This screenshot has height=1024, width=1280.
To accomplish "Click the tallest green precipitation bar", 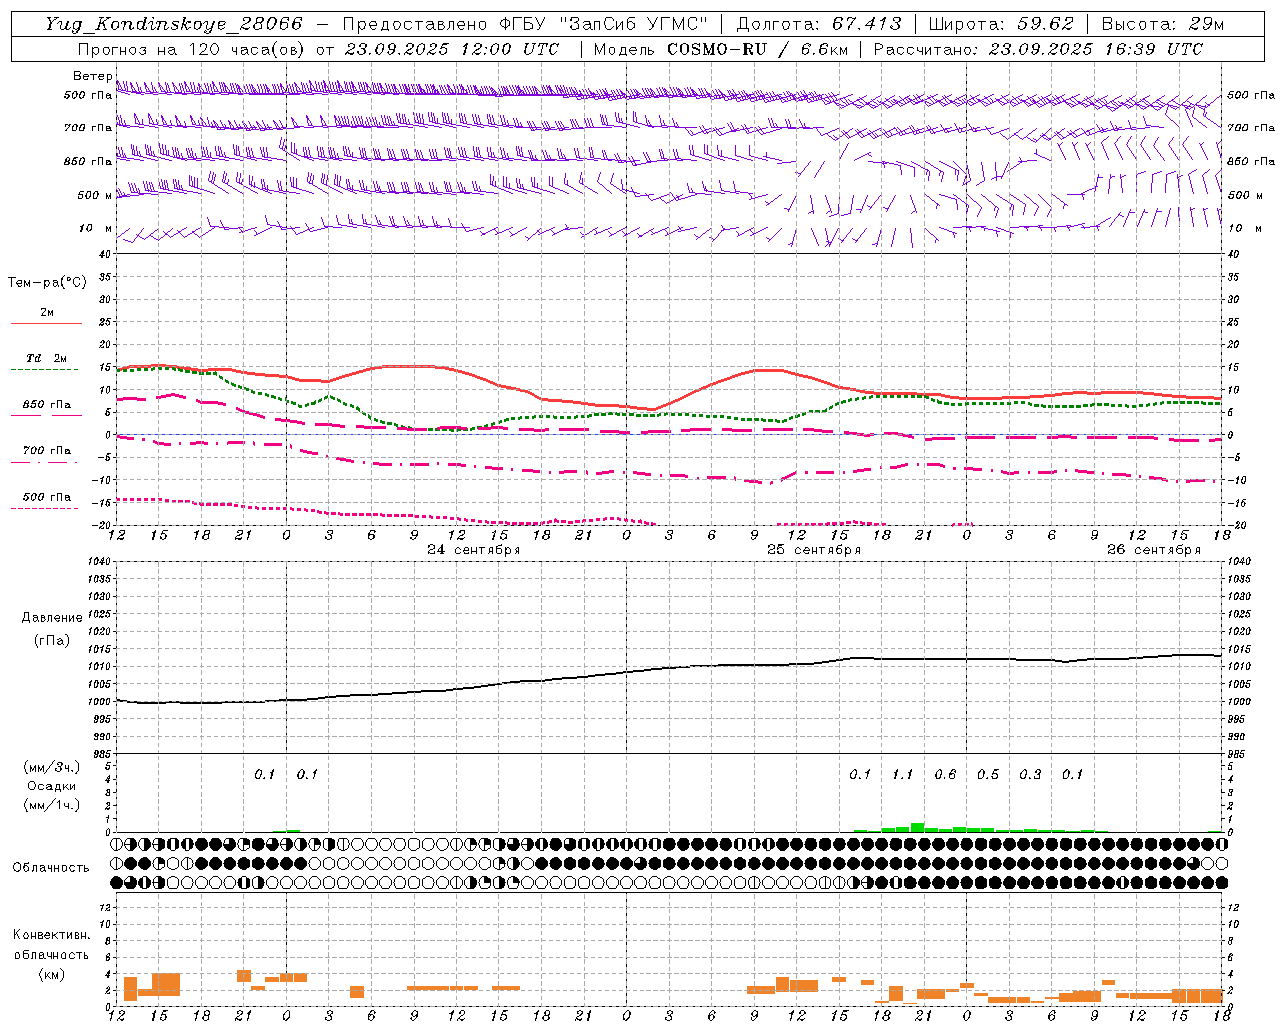I will tap(917, 828).
